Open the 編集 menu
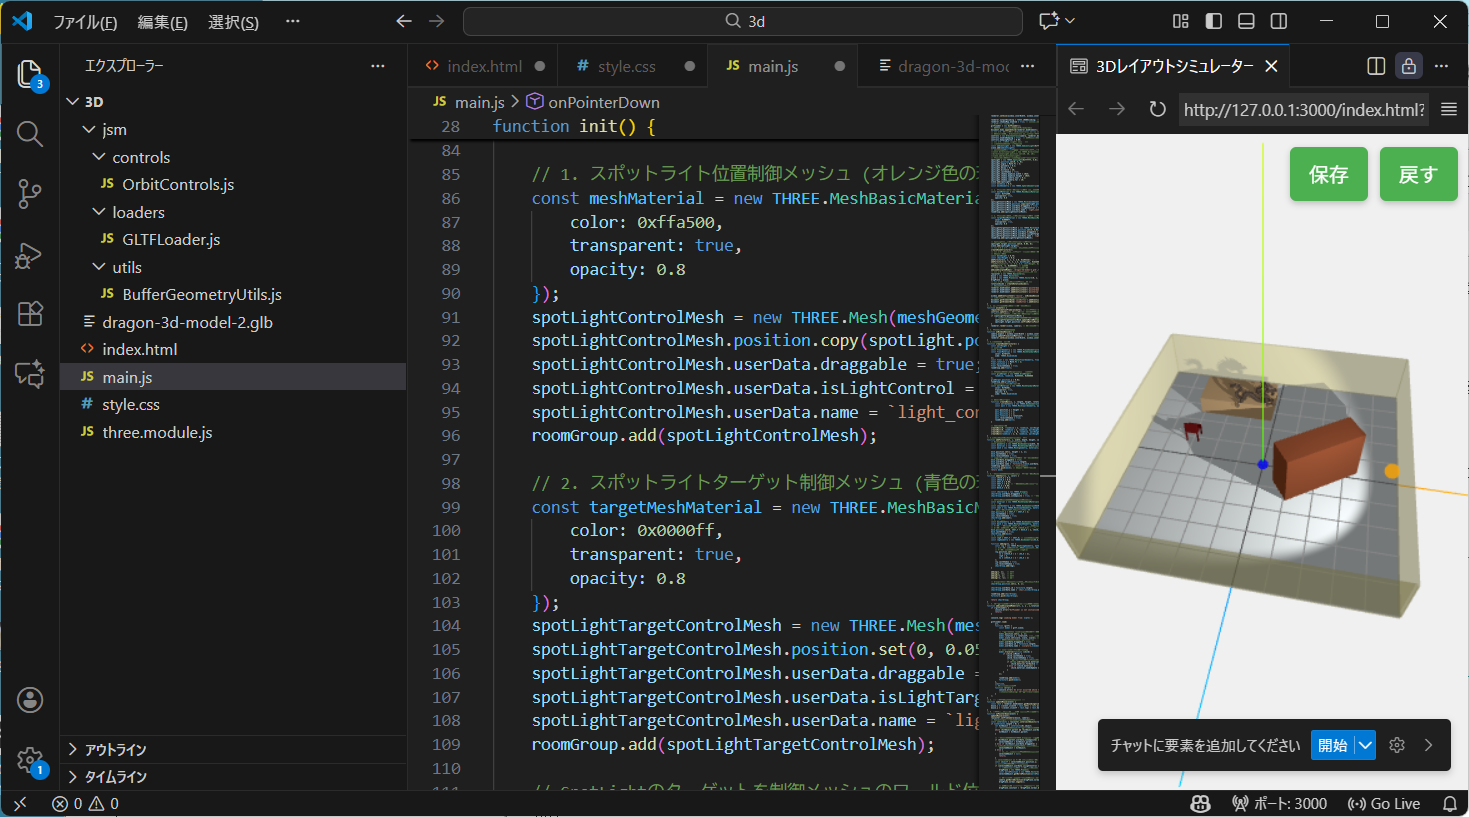 [162, 21]
